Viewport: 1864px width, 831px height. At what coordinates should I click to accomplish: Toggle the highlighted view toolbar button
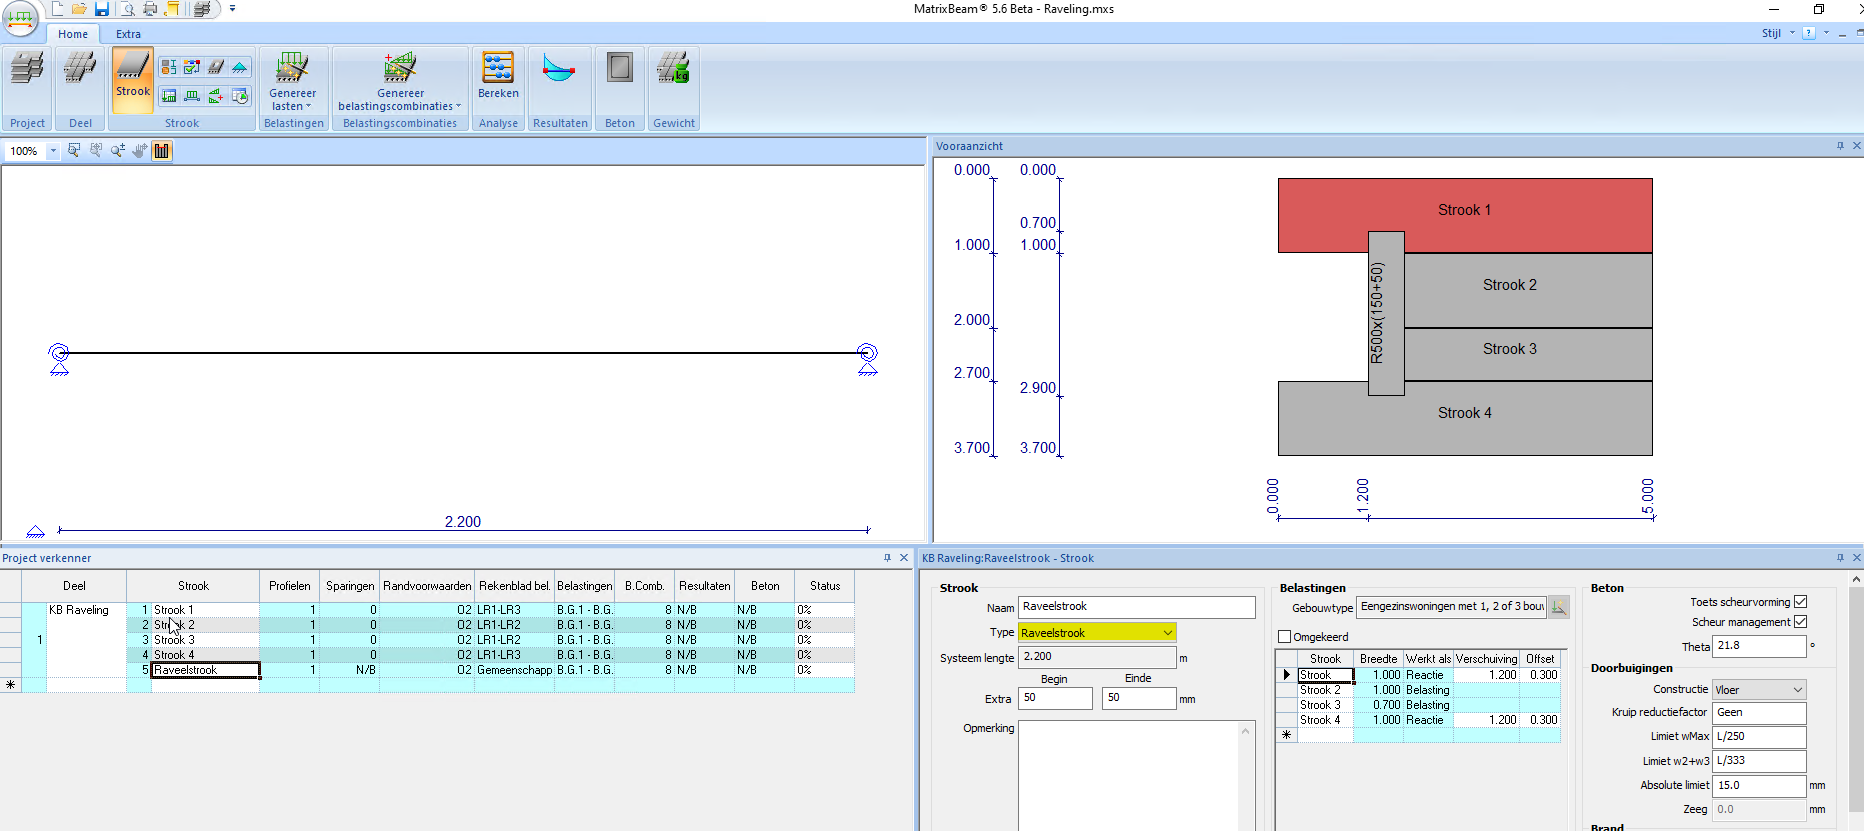[162, 150]
